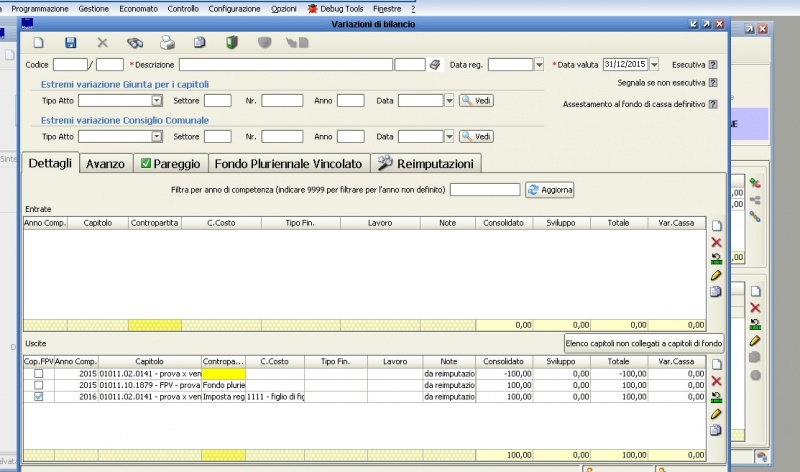Click the new blank document toolbar icon
Viewport: 800px width, 472px height.
click(38, 43)
